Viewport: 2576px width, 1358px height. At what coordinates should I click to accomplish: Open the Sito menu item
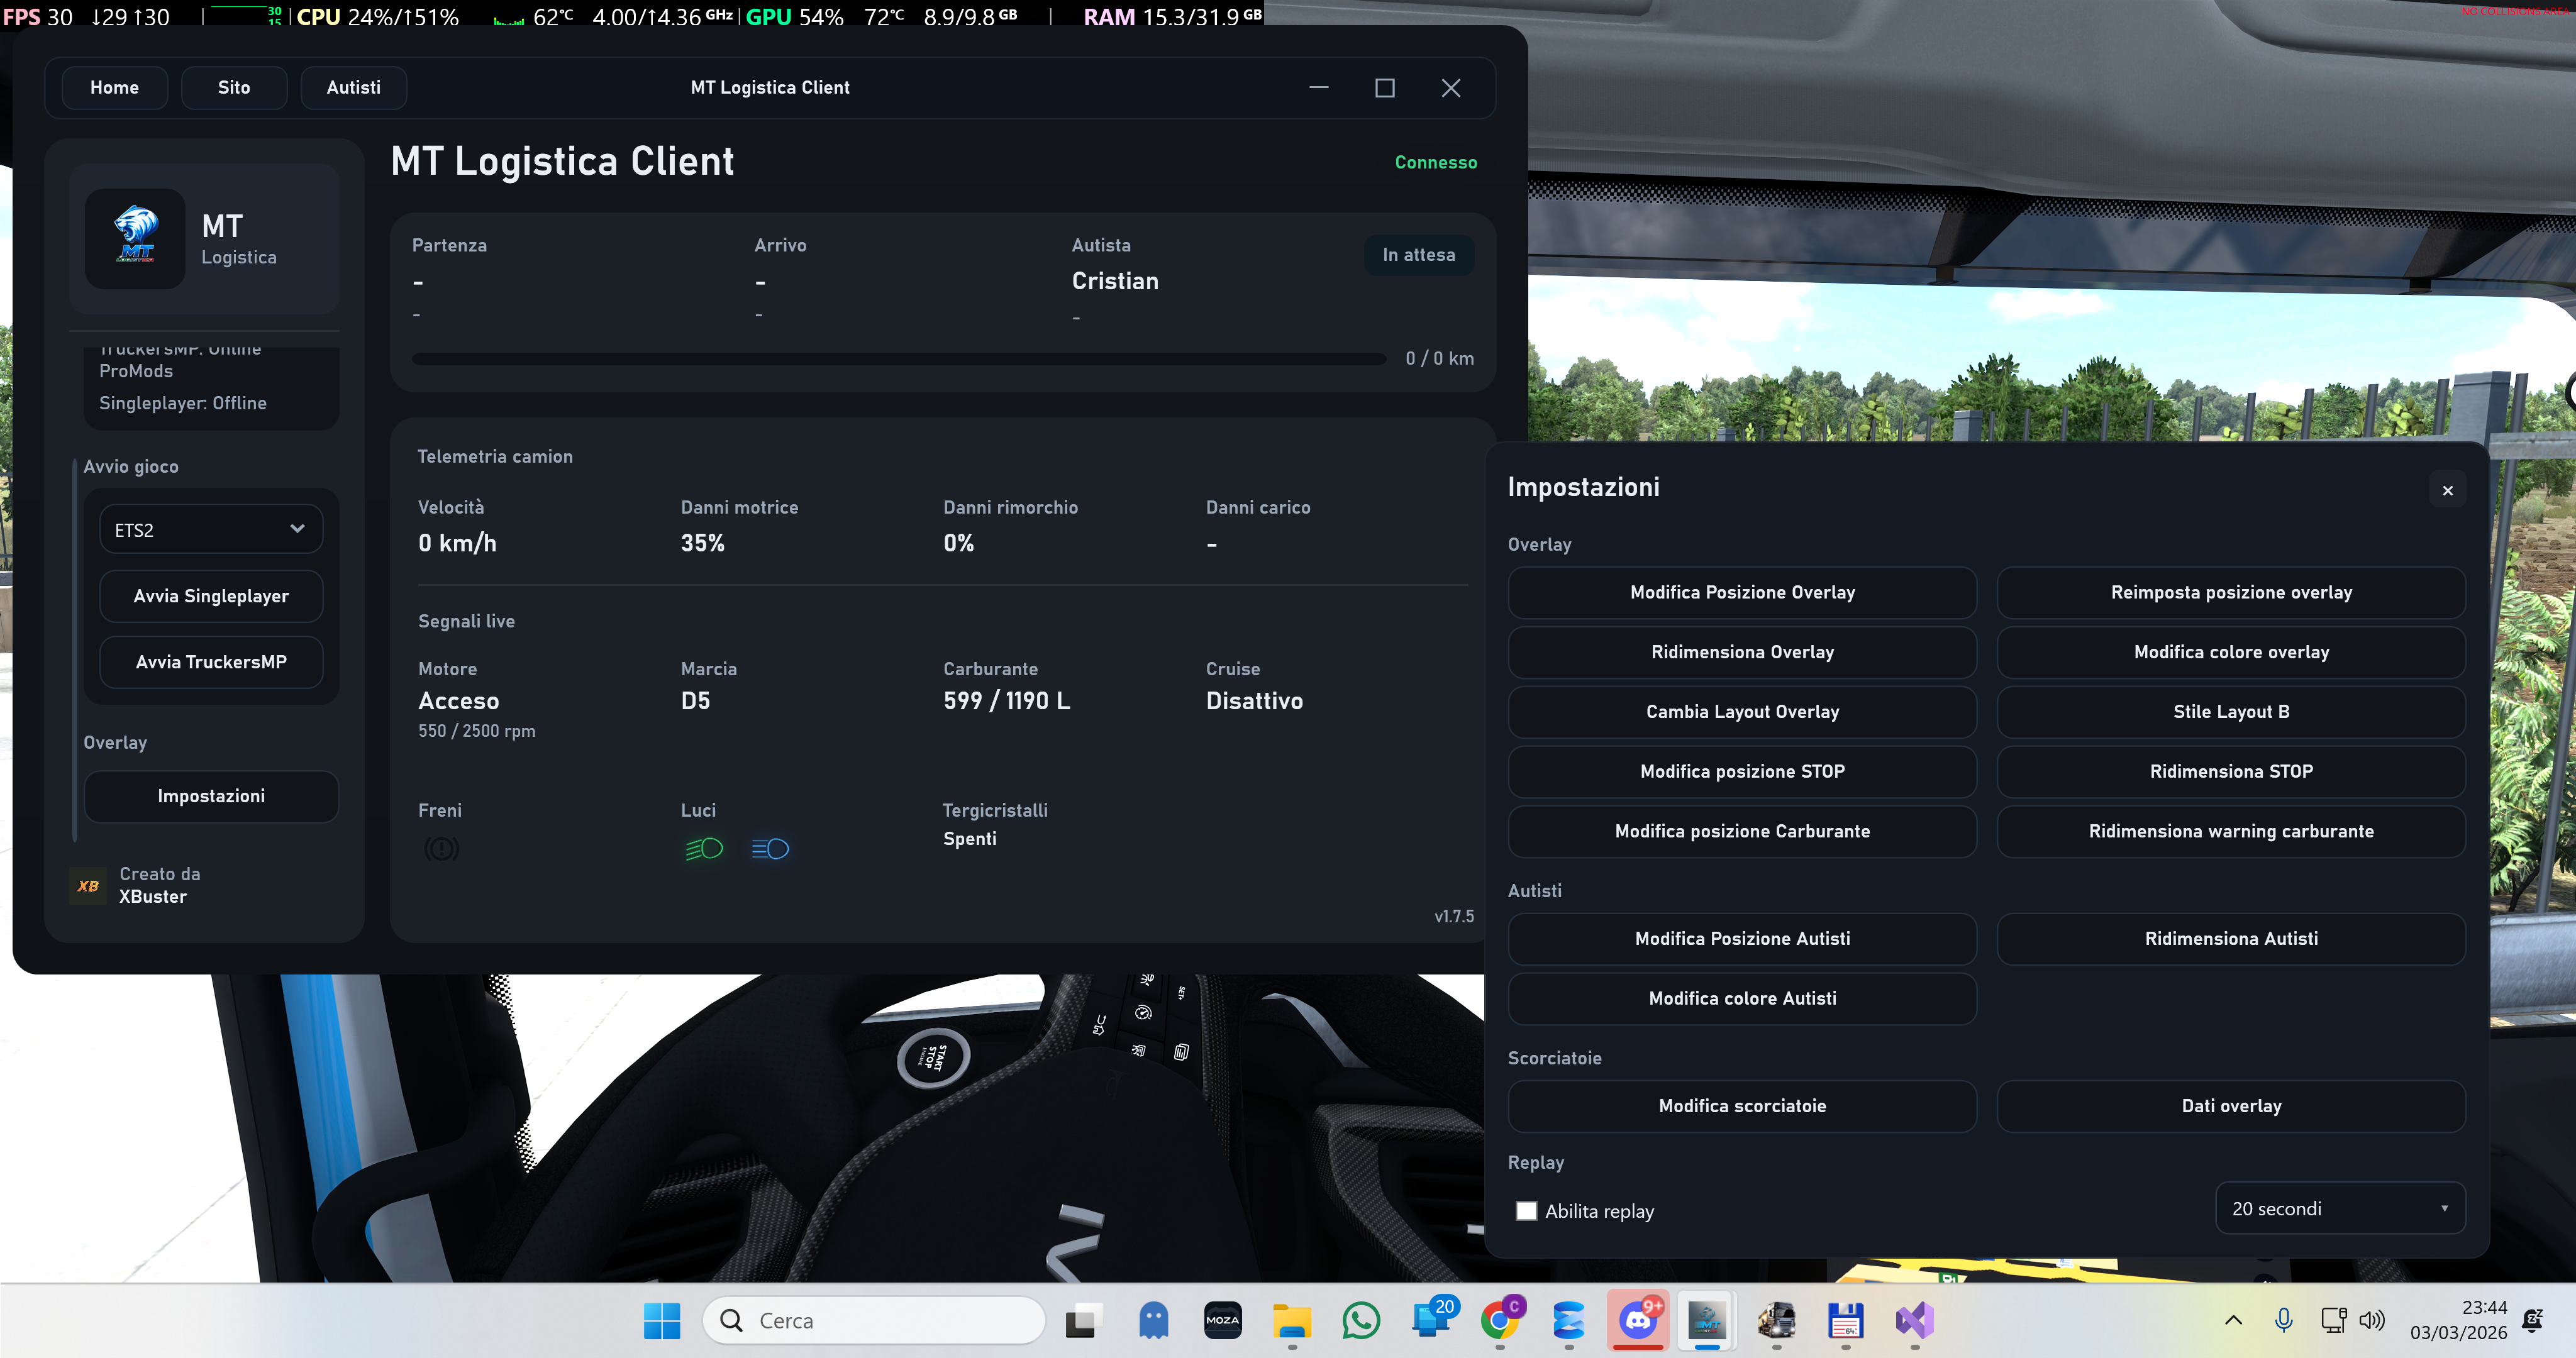pyautogui.click(x=234, y=87)
